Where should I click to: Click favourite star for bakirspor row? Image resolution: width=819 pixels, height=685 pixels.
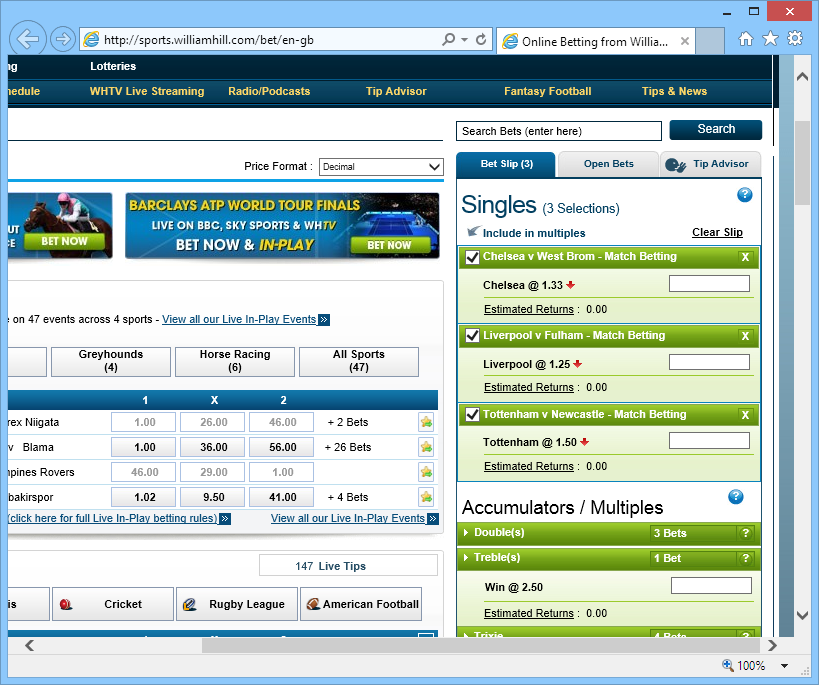click(x=426, y=497)
